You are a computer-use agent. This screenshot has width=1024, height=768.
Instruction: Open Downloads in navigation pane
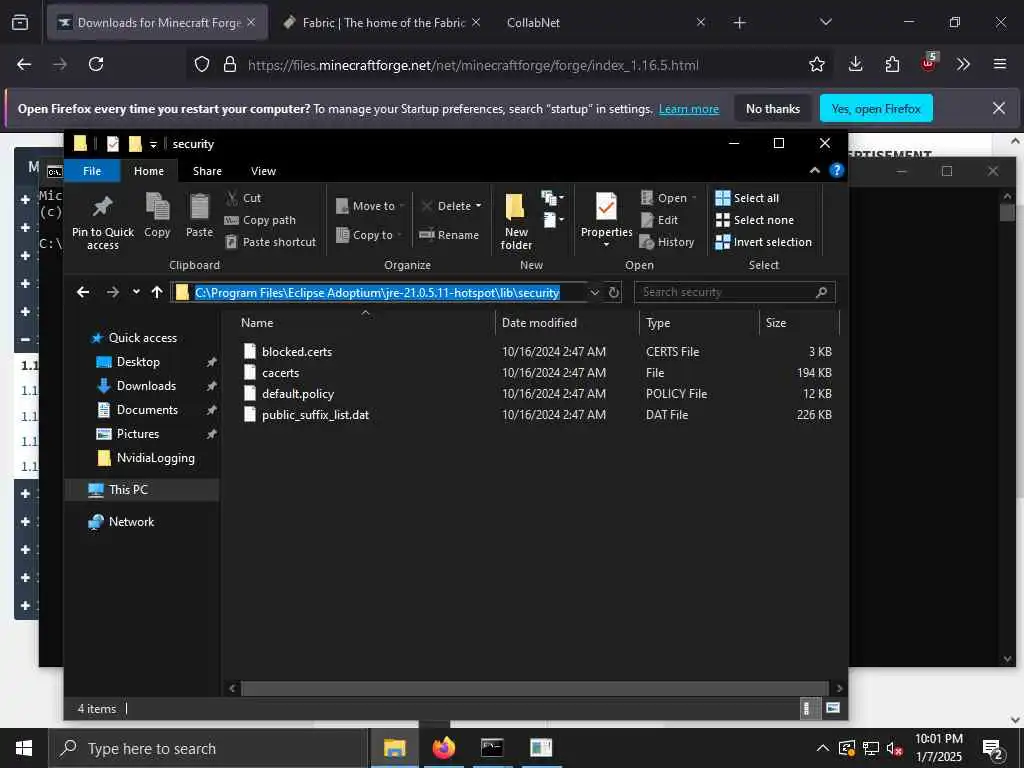(x=146, y=386)
